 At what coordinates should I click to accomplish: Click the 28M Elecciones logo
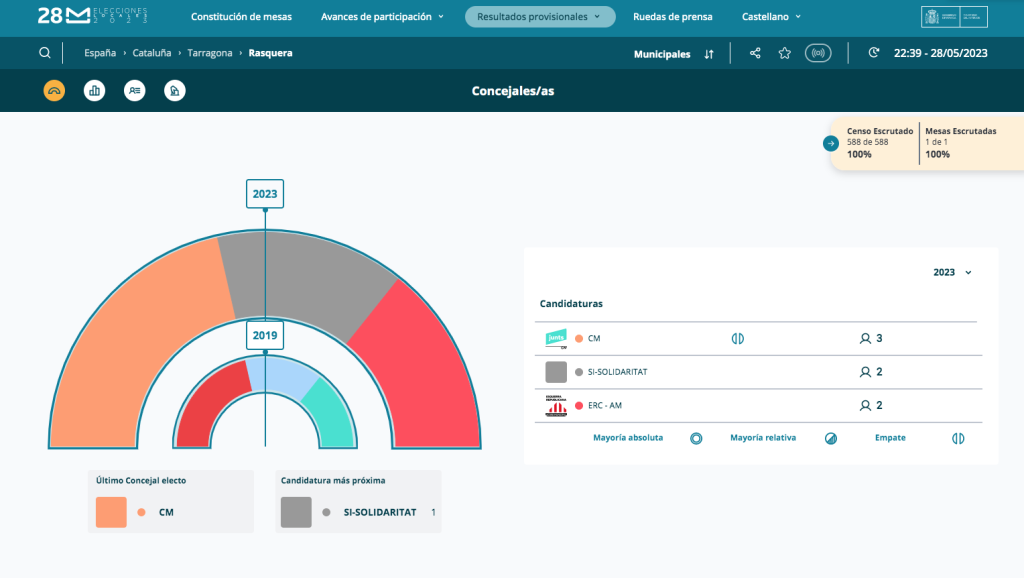tap(92, 16)
